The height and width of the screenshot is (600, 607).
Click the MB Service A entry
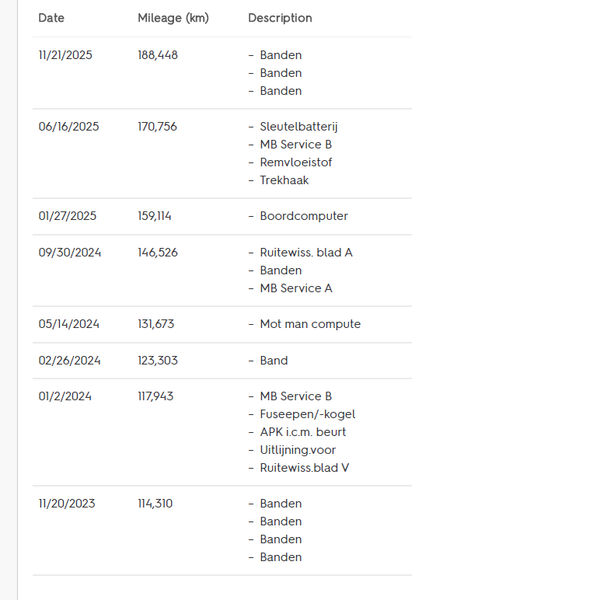click(296, 288)
